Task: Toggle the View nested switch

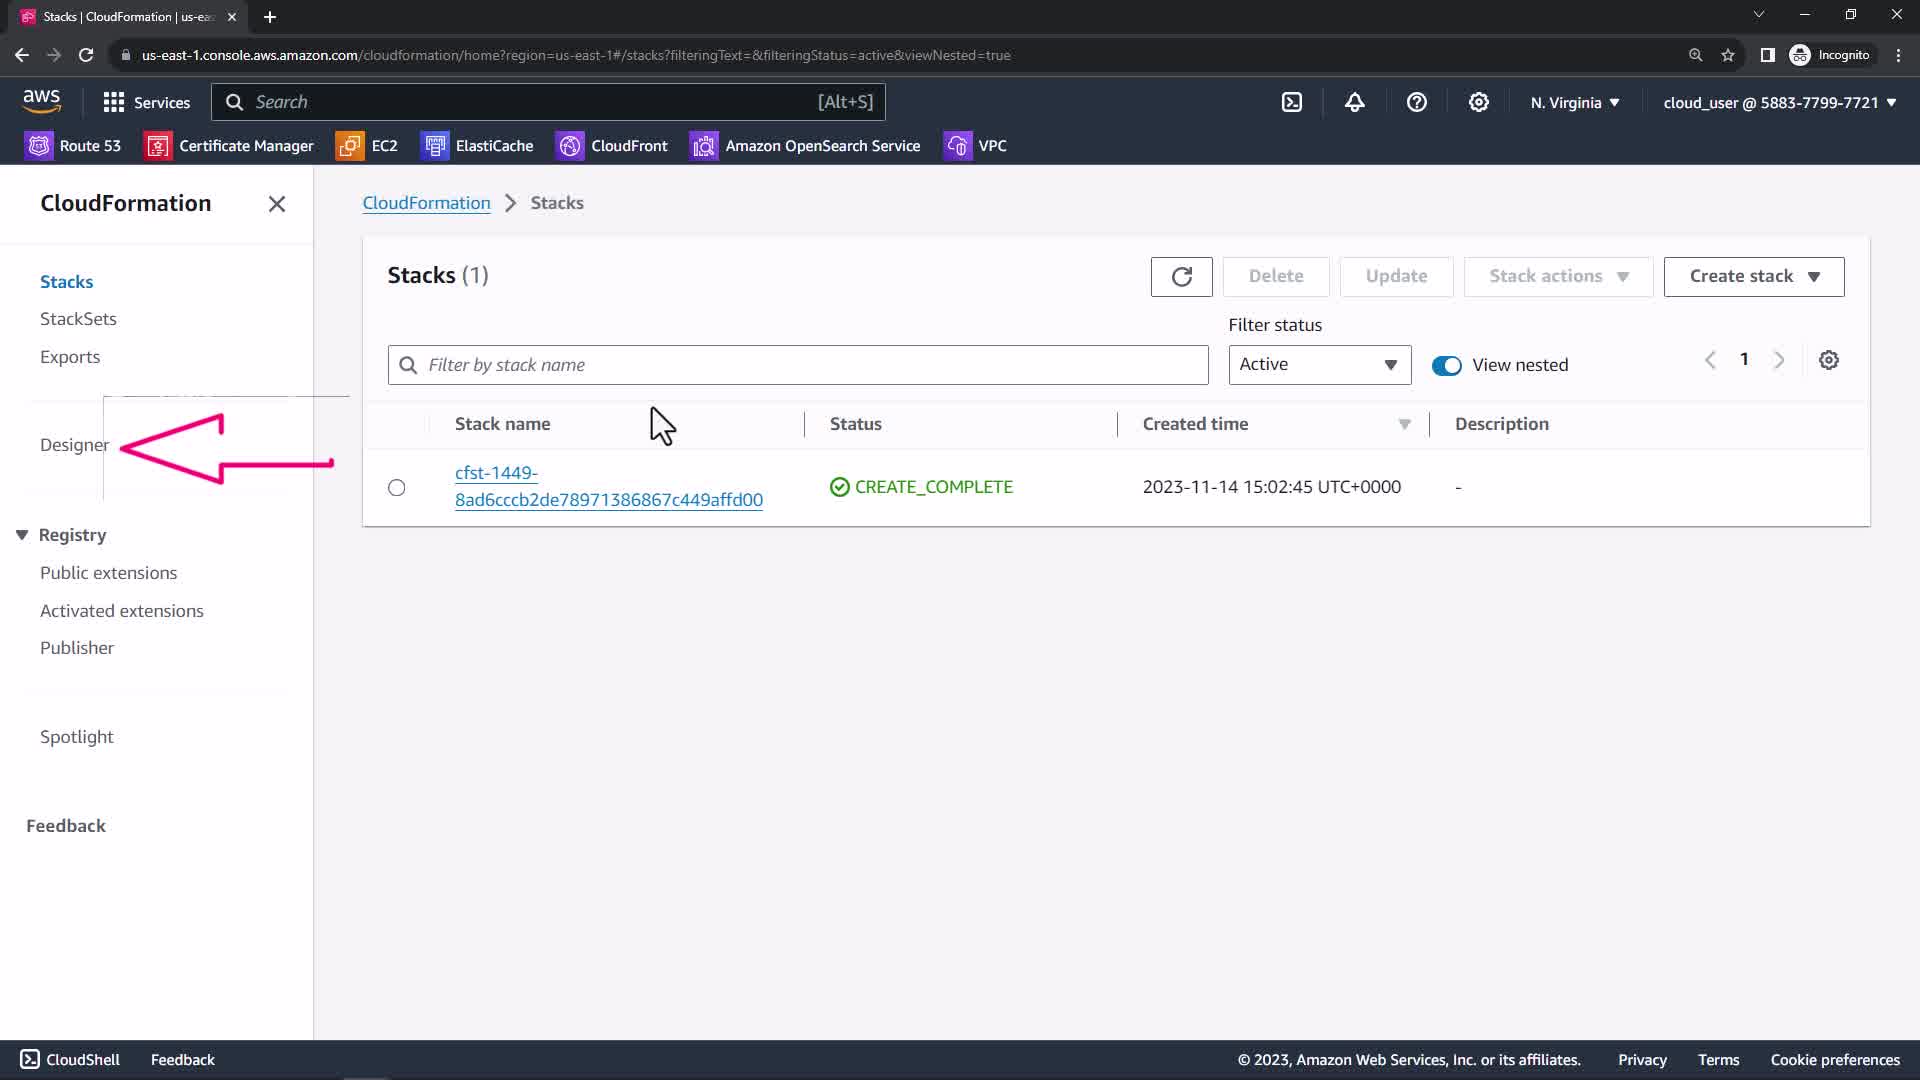Action: (x=1446, y=366)
